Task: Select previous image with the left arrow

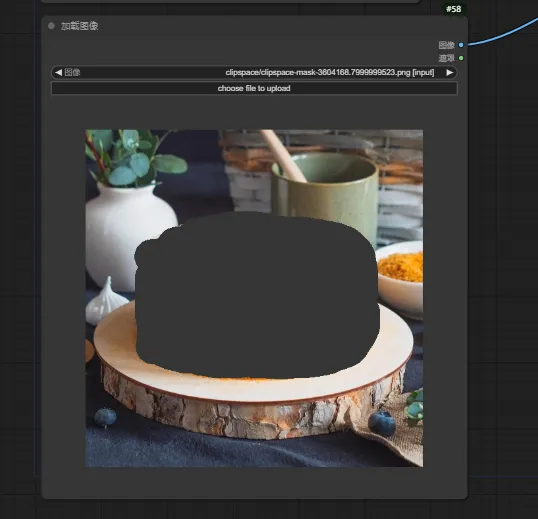Action: [58, 72]
